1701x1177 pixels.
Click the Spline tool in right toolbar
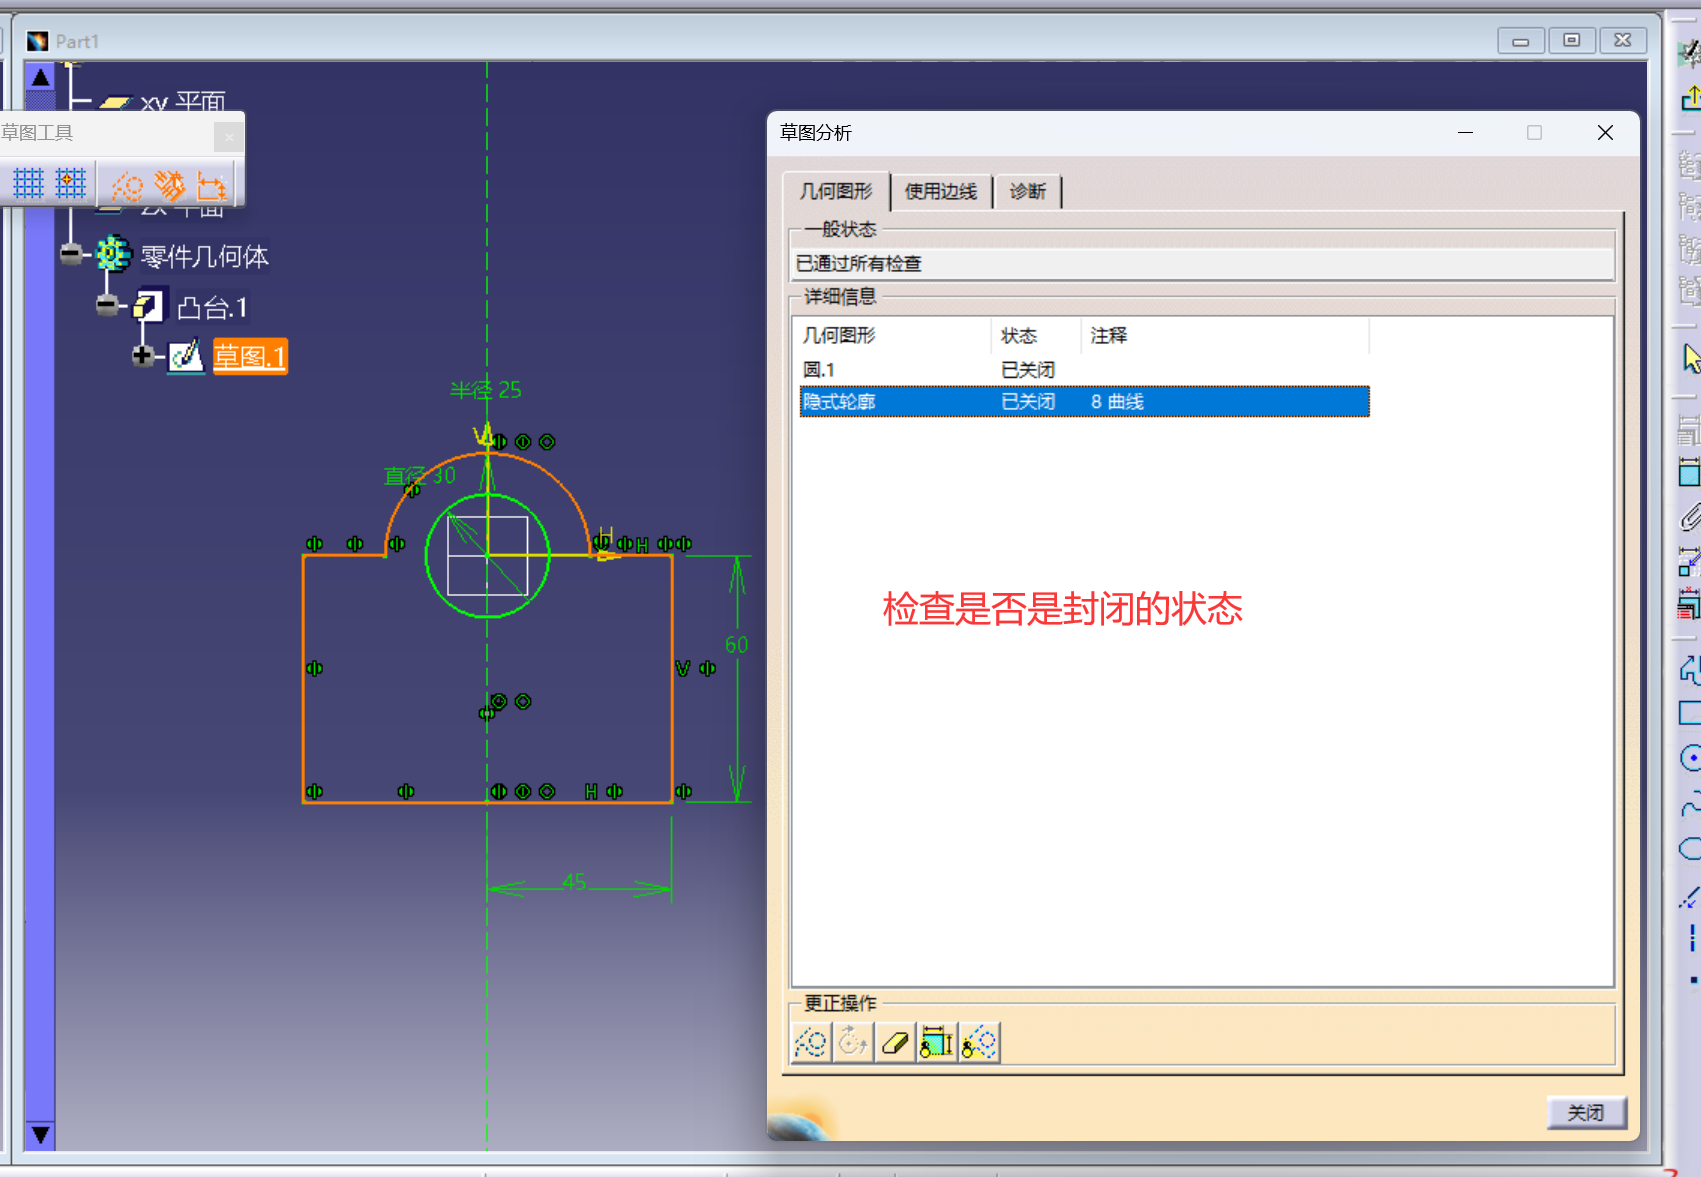point(1691,804)
